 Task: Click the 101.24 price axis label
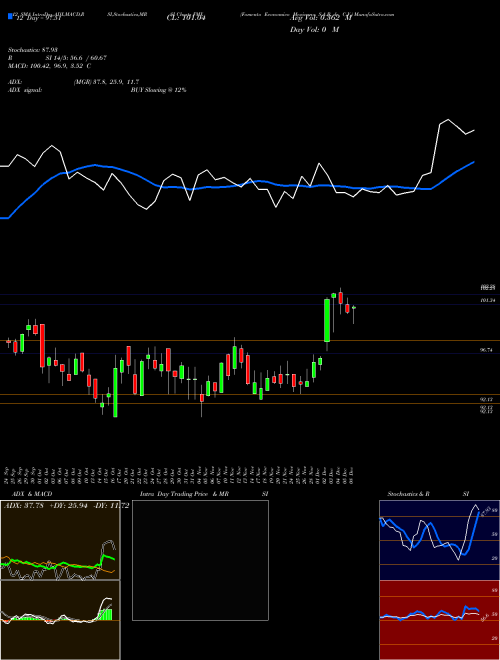point(487,300)
